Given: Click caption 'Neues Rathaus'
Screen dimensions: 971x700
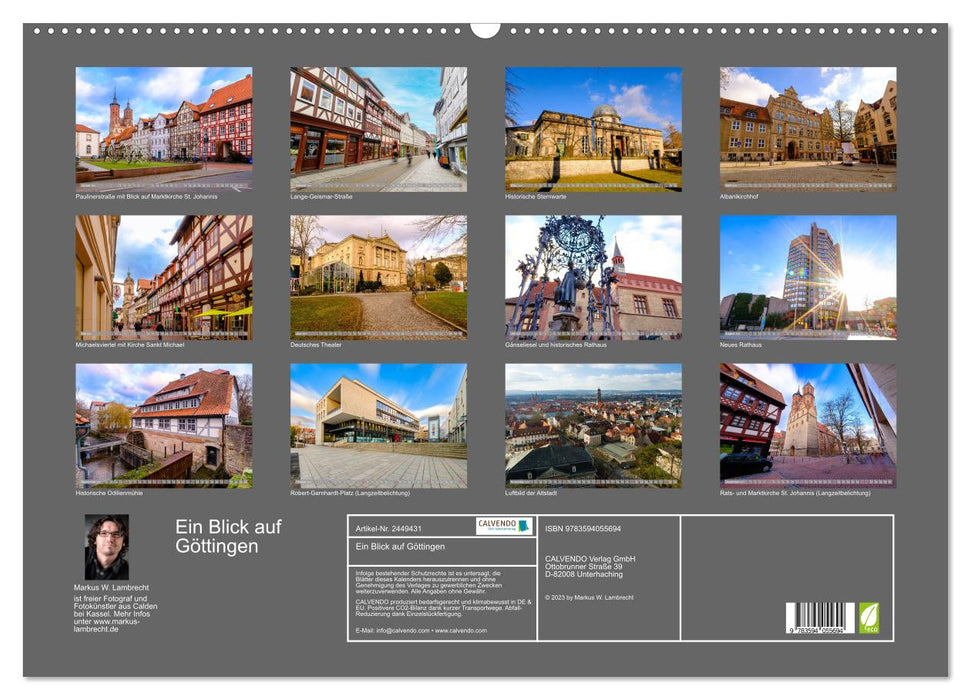Looking at the screenshot, I should [x=741, y=344].
